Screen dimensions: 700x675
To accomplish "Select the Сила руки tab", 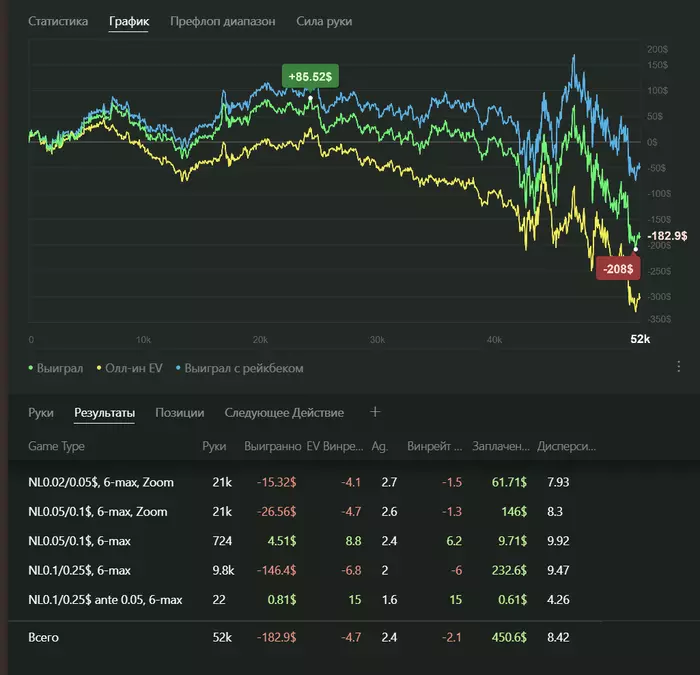I will (324, 21).
